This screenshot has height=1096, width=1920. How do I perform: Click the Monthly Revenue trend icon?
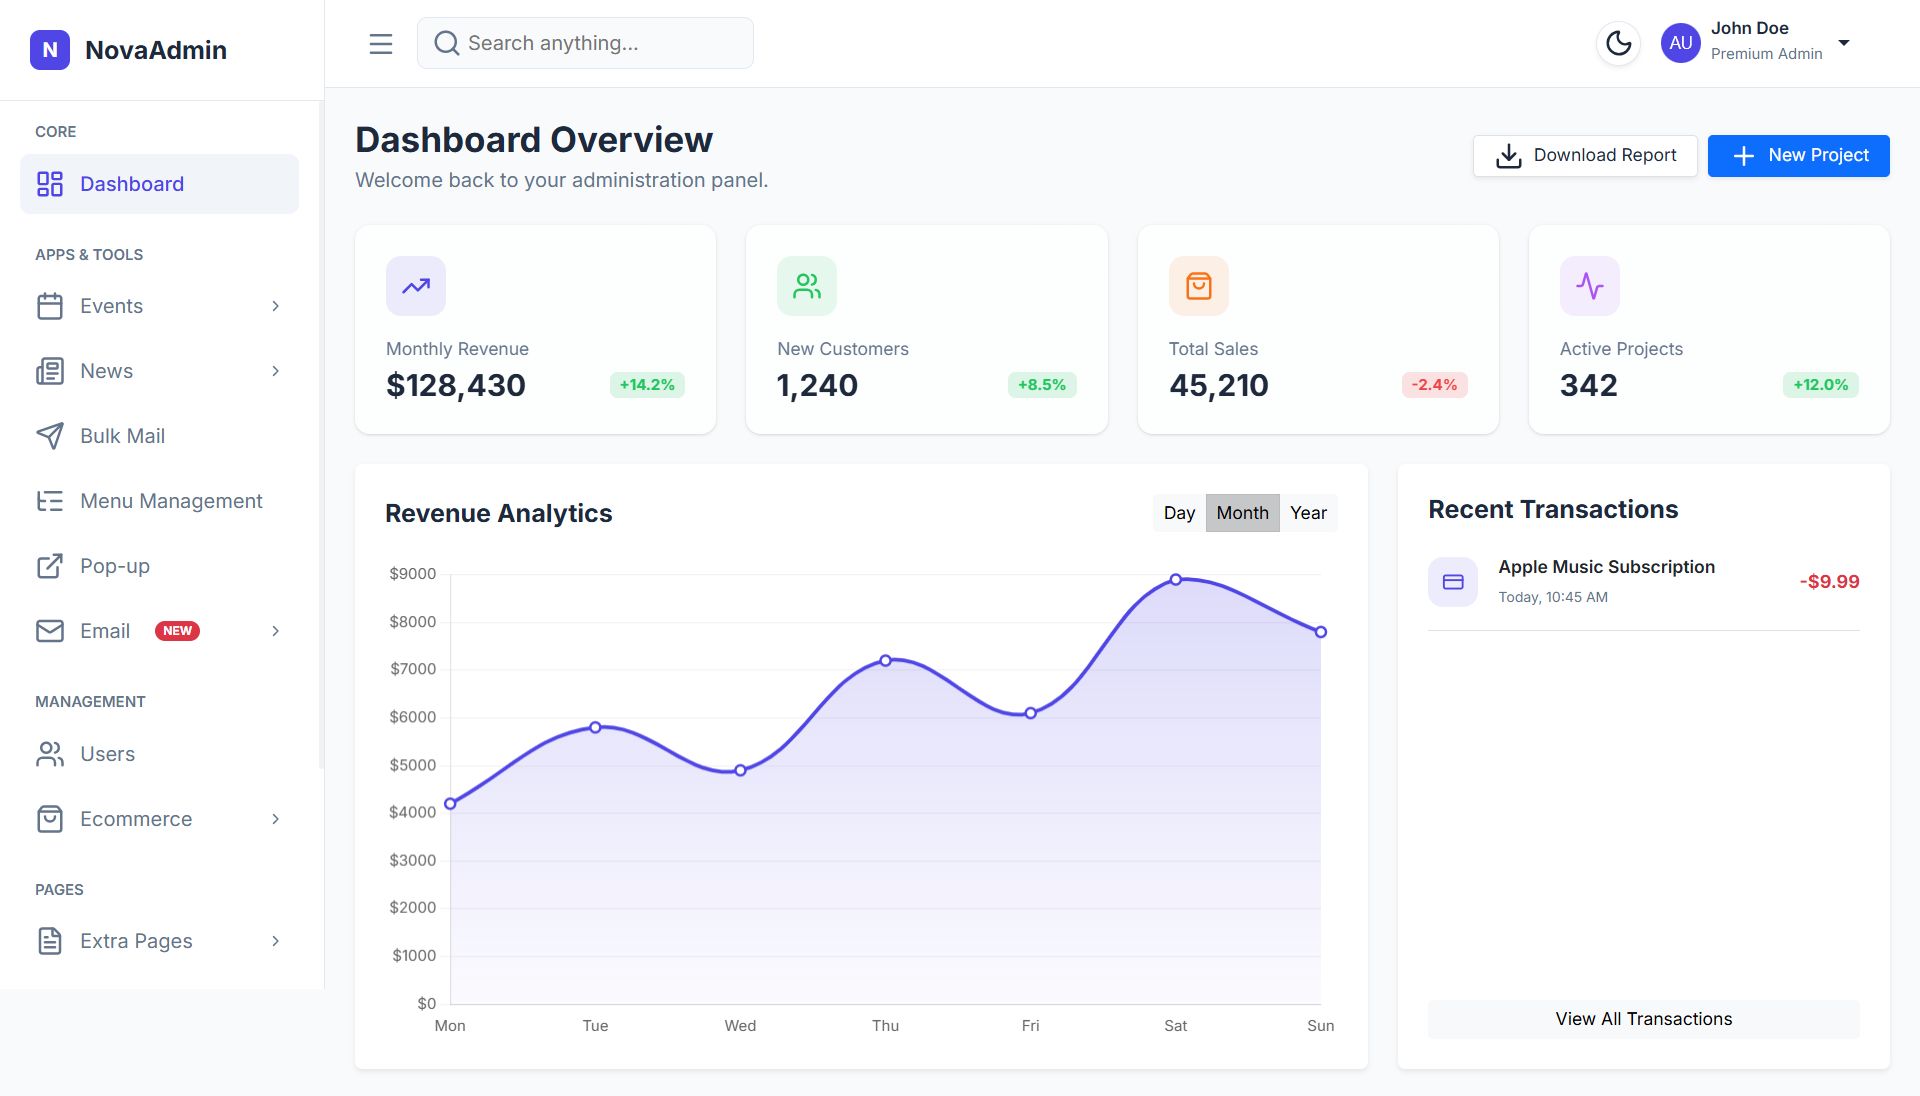point(416,286)
